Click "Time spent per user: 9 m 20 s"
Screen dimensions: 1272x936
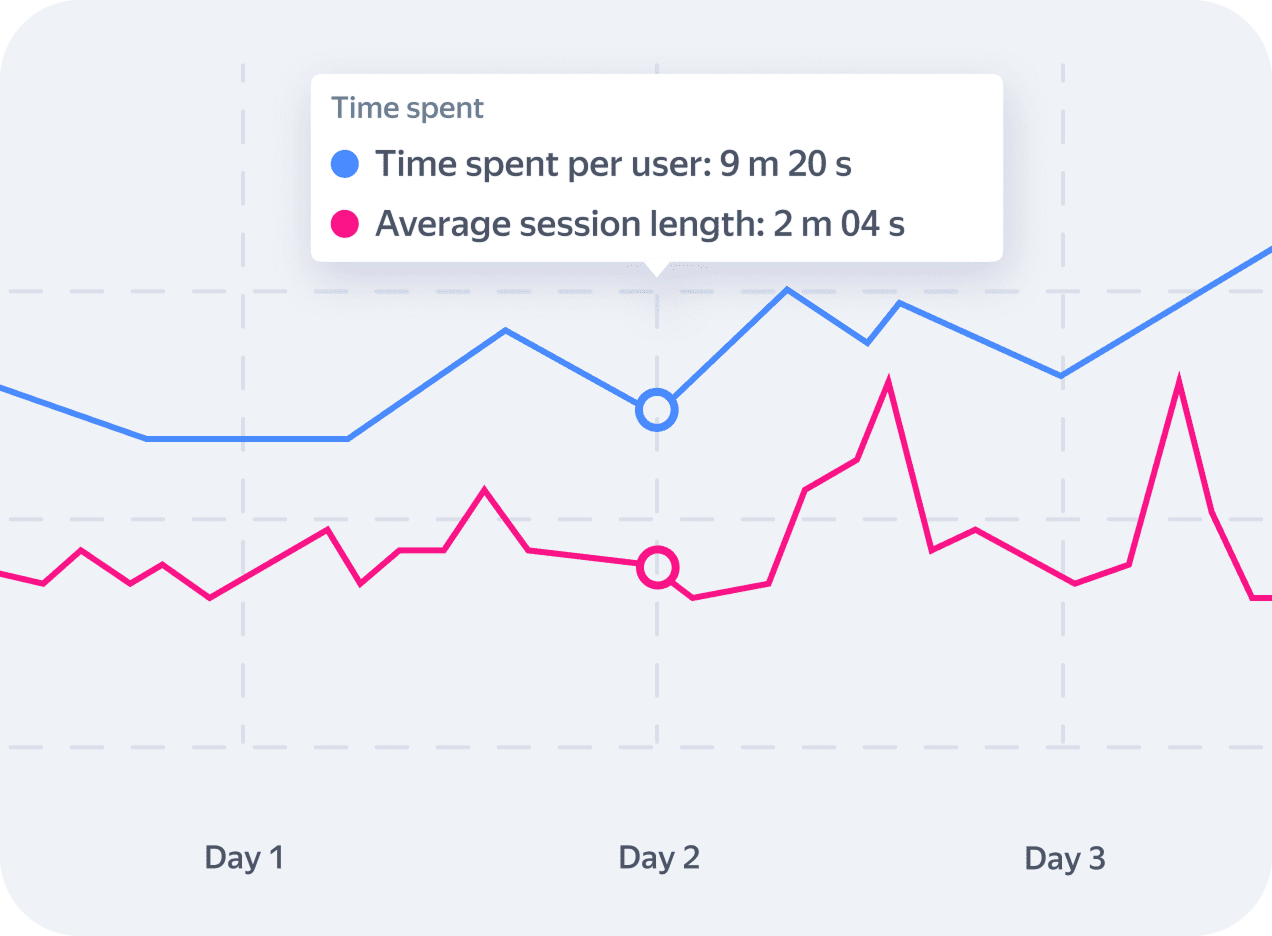point(613,164)
